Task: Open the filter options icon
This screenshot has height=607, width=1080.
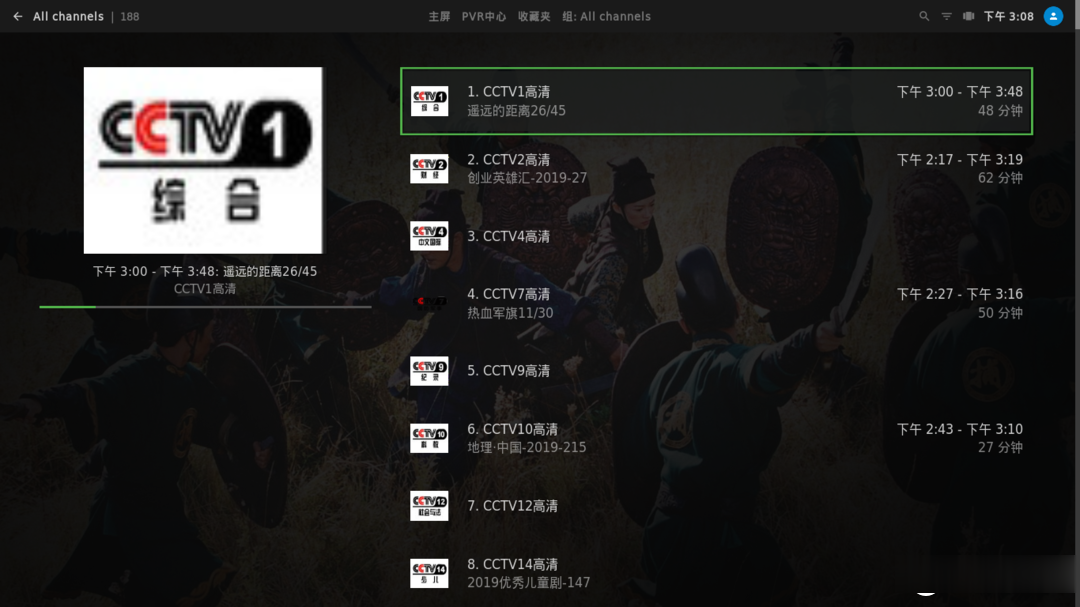Action: point(946,17)
